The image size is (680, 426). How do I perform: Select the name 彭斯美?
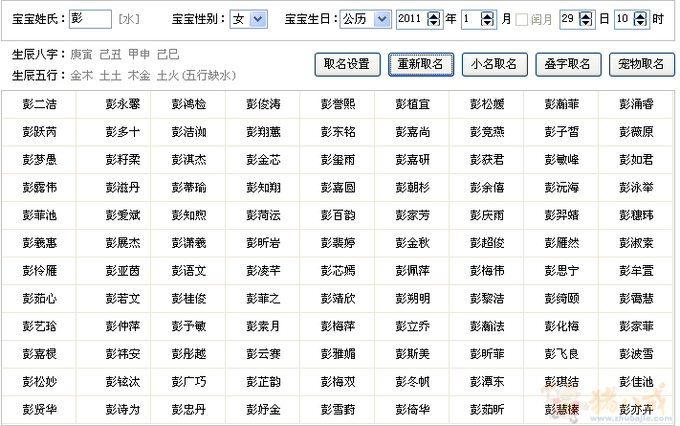point(412,354)
